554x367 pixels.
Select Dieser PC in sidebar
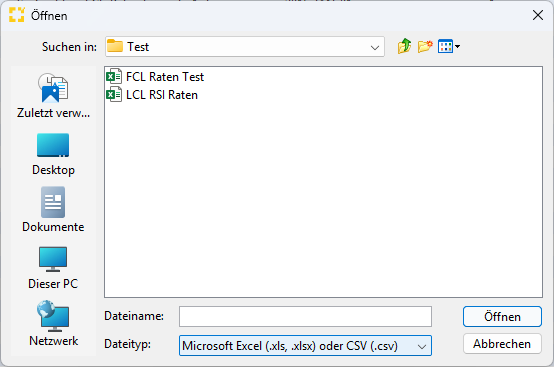[x=53, y=268]
